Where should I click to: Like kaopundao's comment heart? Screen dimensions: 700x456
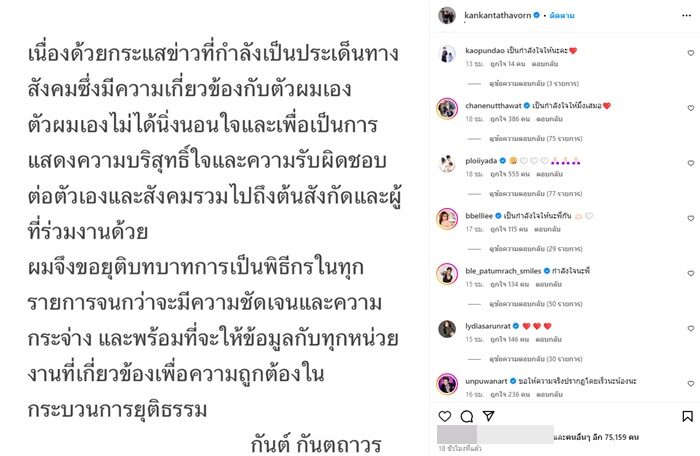[691, 53]
